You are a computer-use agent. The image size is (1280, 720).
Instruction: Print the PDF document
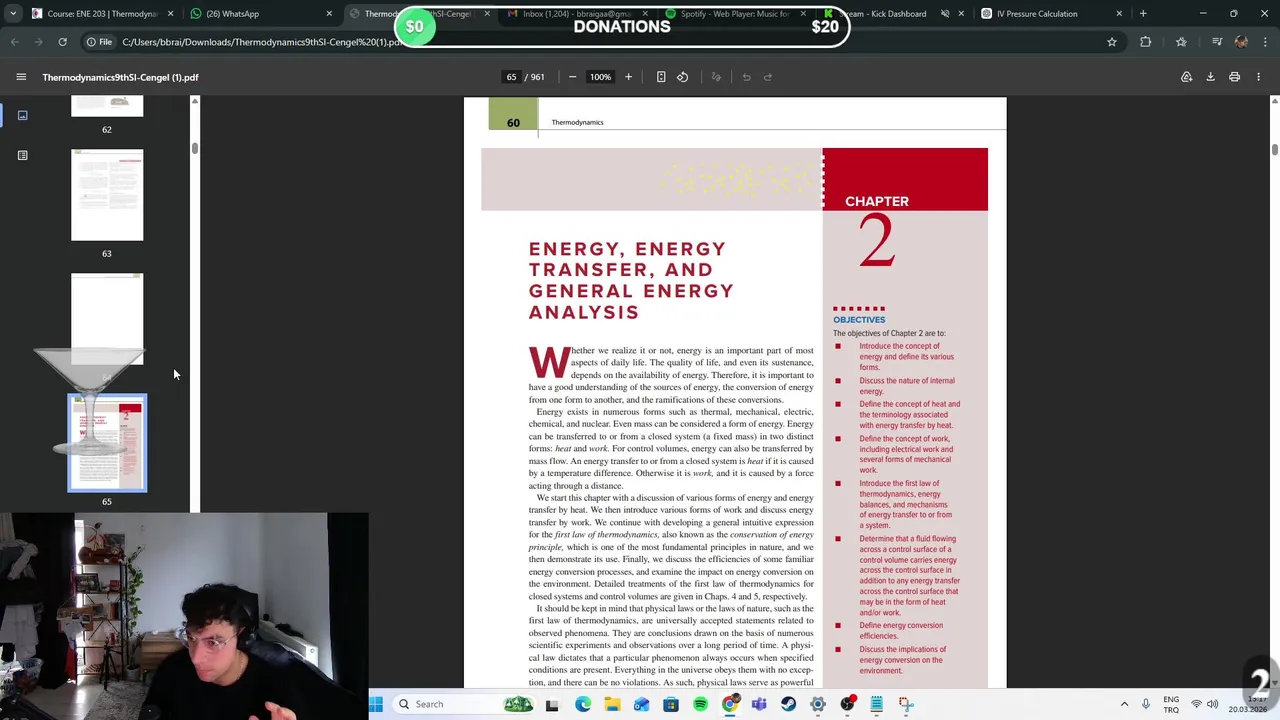(x=1234, y=77)
